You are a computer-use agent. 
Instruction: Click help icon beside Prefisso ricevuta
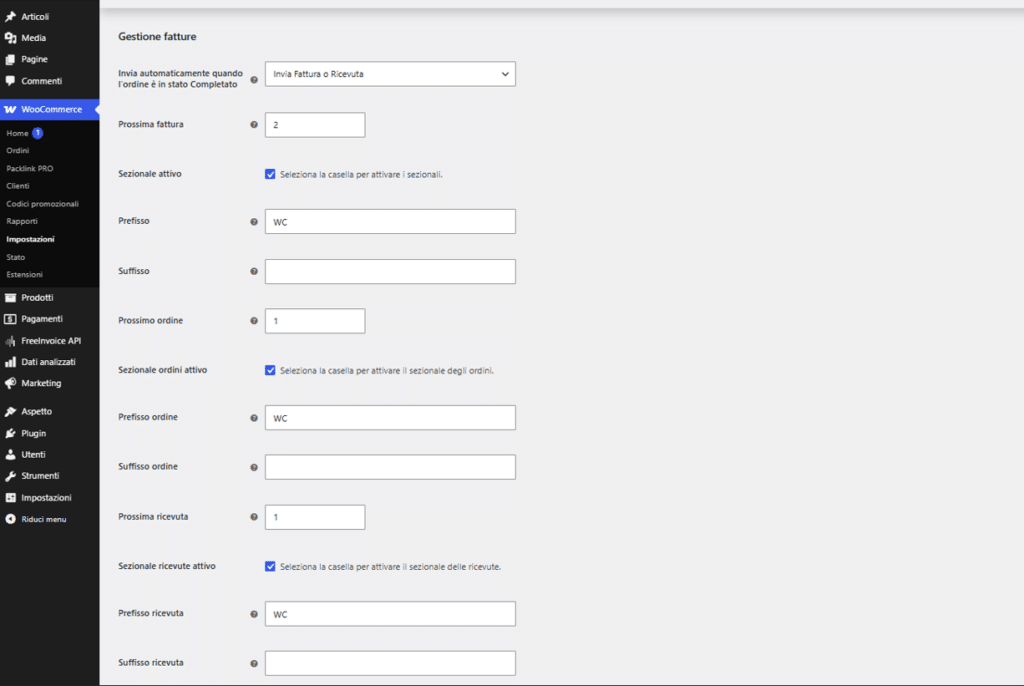[254, 613]
